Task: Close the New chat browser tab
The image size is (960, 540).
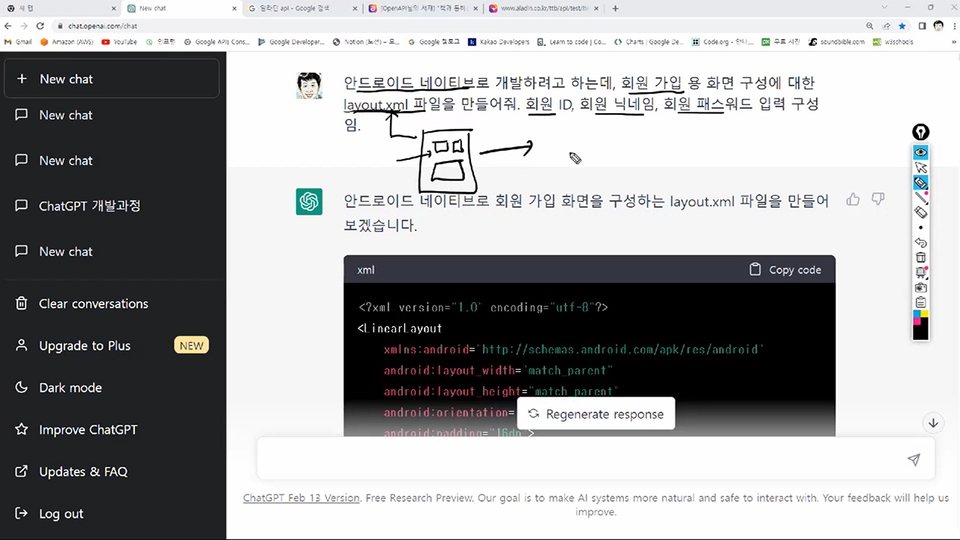Action: tap(234, 9)
